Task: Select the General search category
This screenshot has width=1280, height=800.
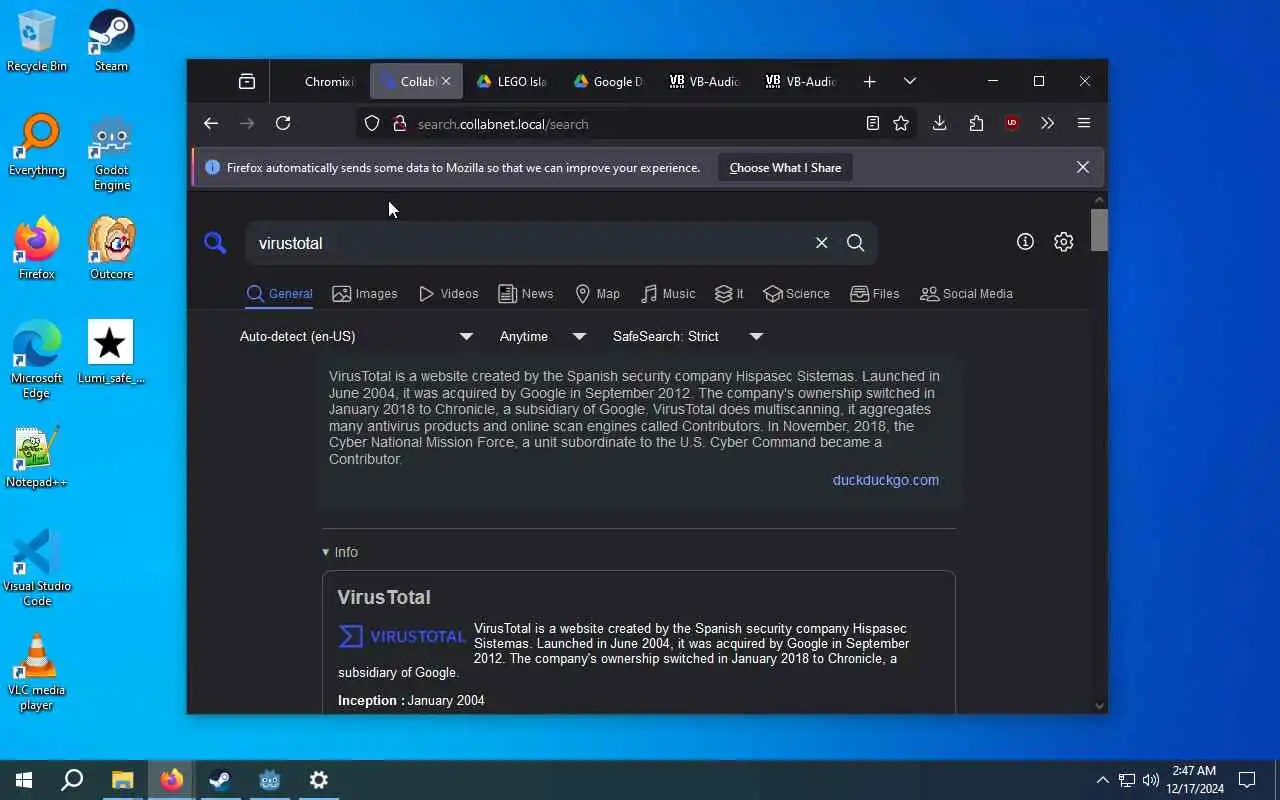Action: 280,294
